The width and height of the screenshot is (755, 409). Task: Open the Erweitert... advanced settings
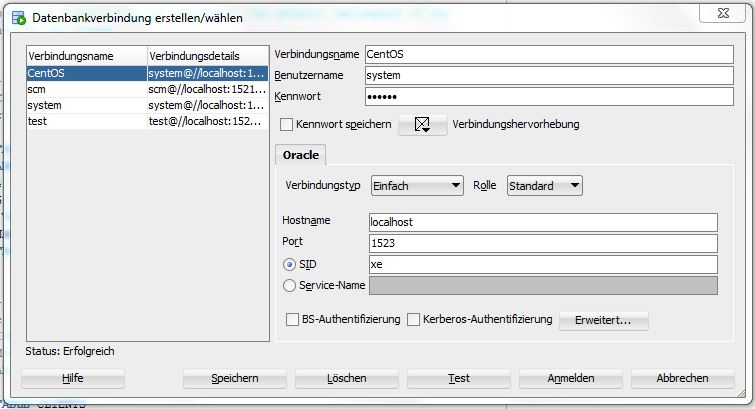coord(603,320)
